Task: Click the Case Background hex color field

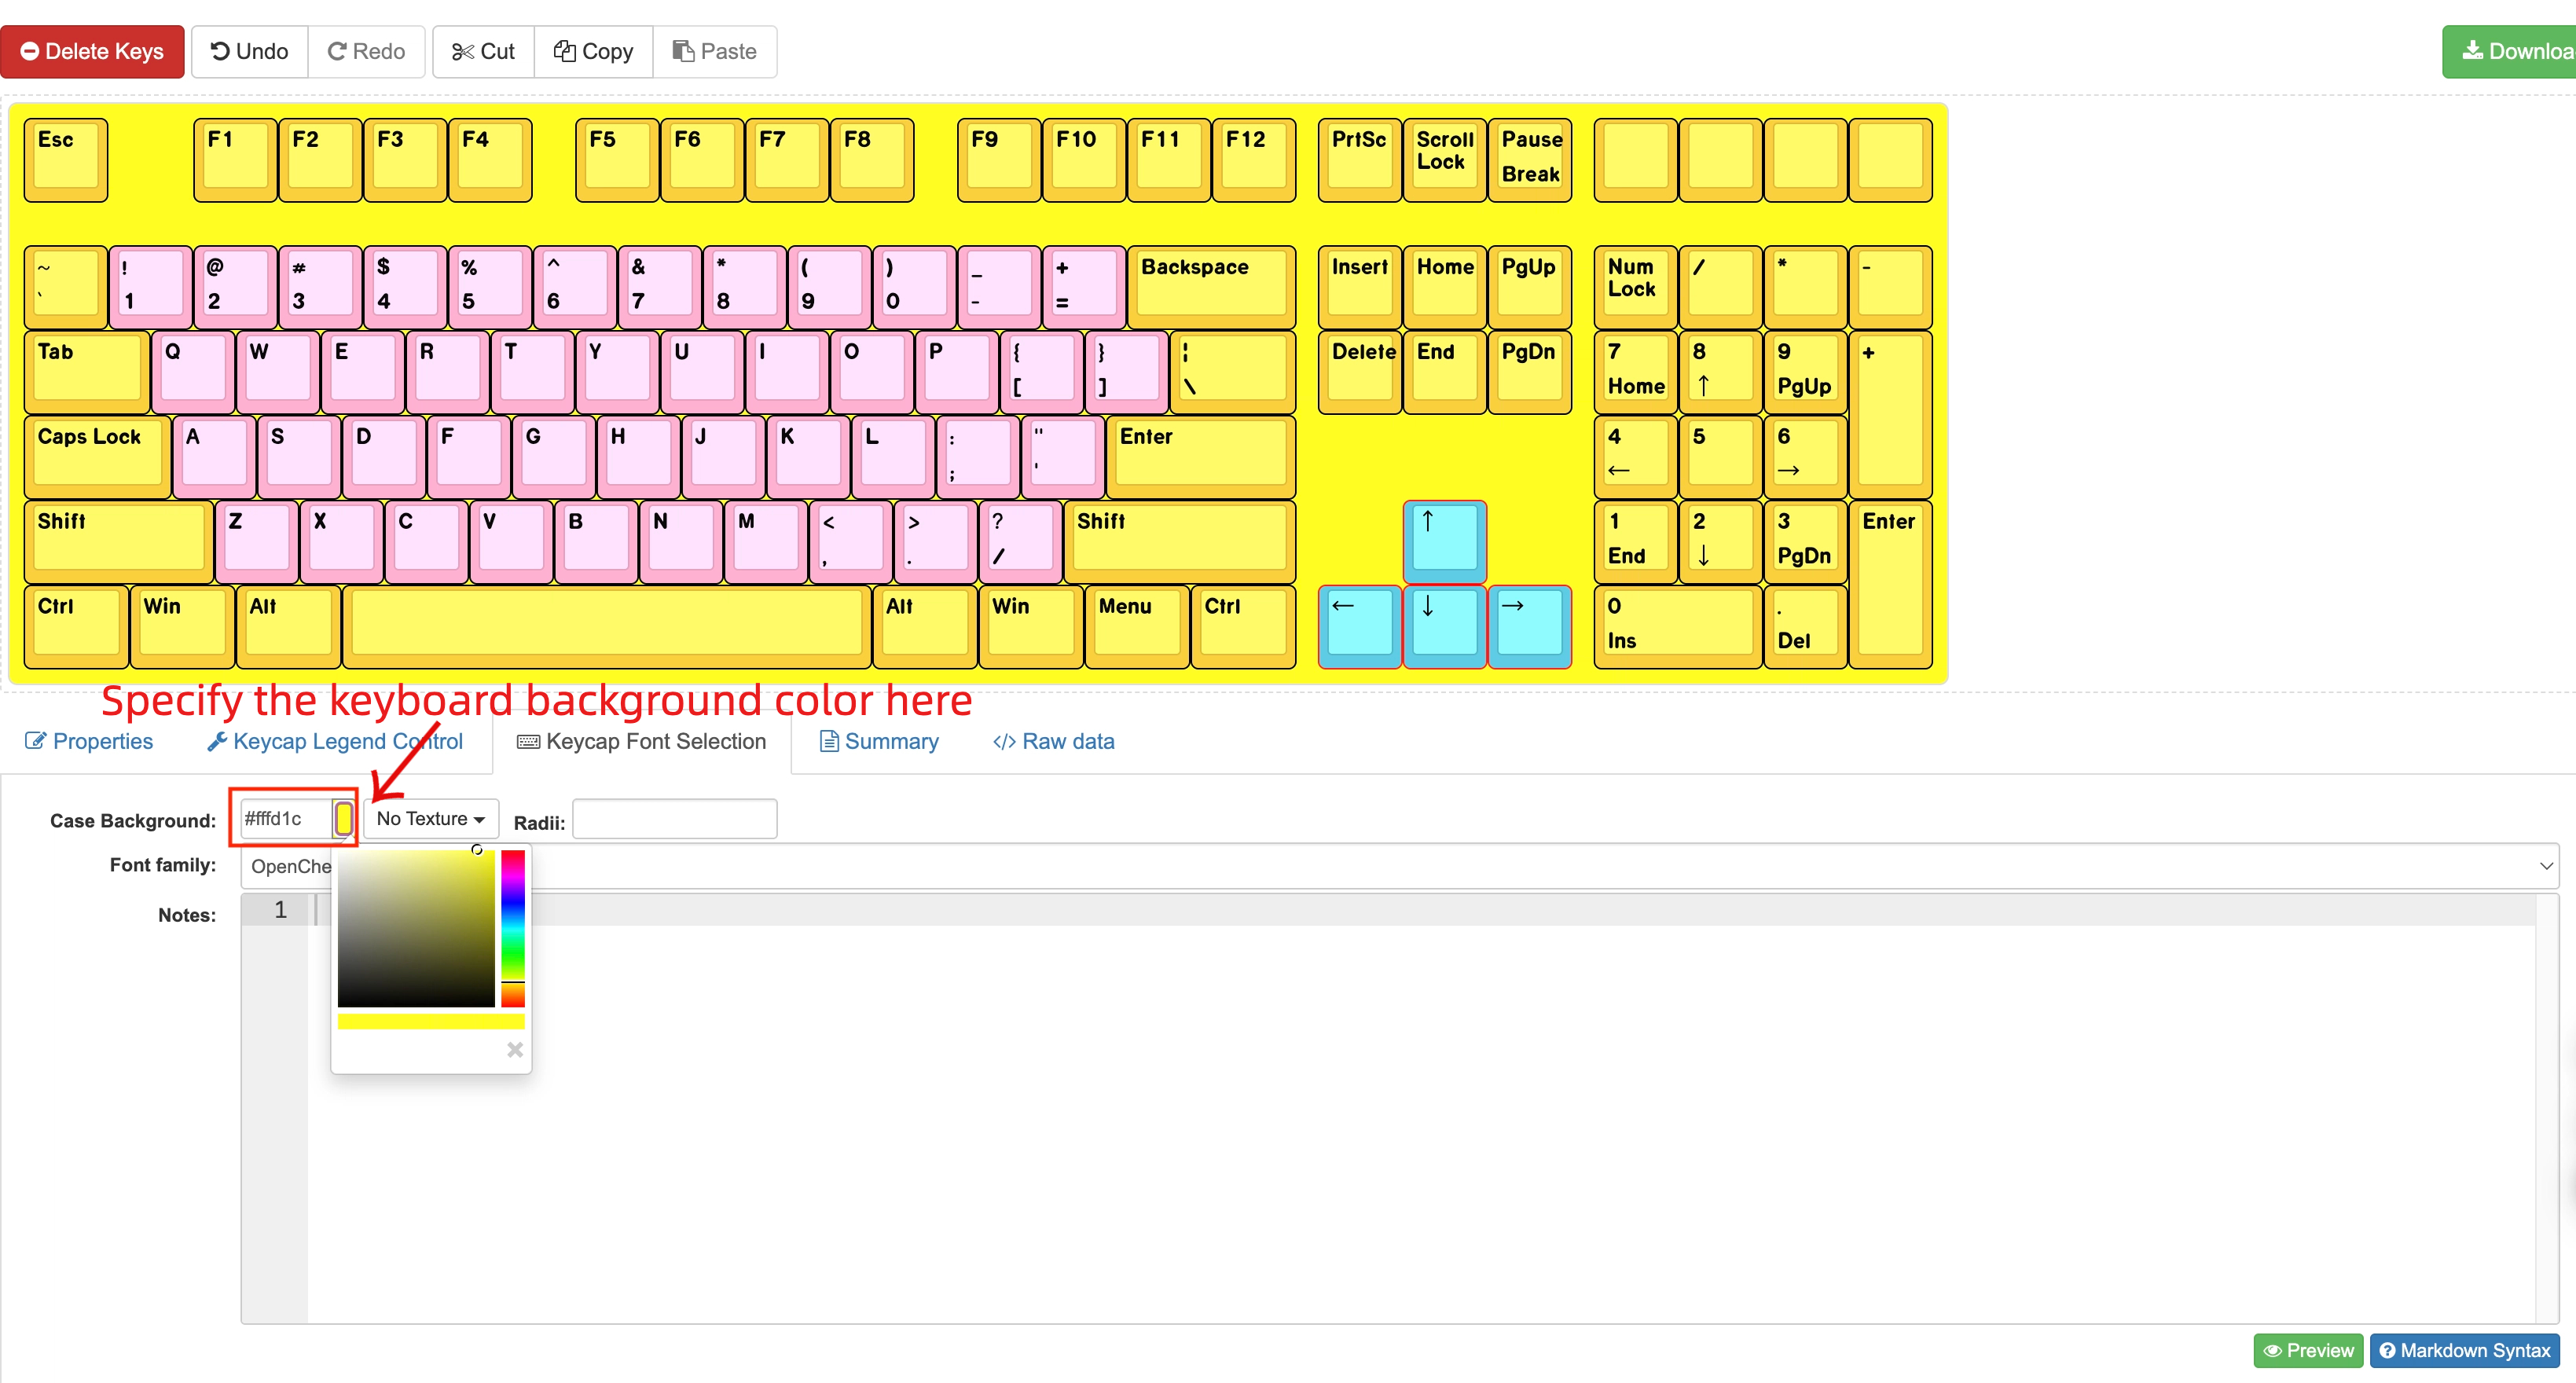Action: pos(285,818)
